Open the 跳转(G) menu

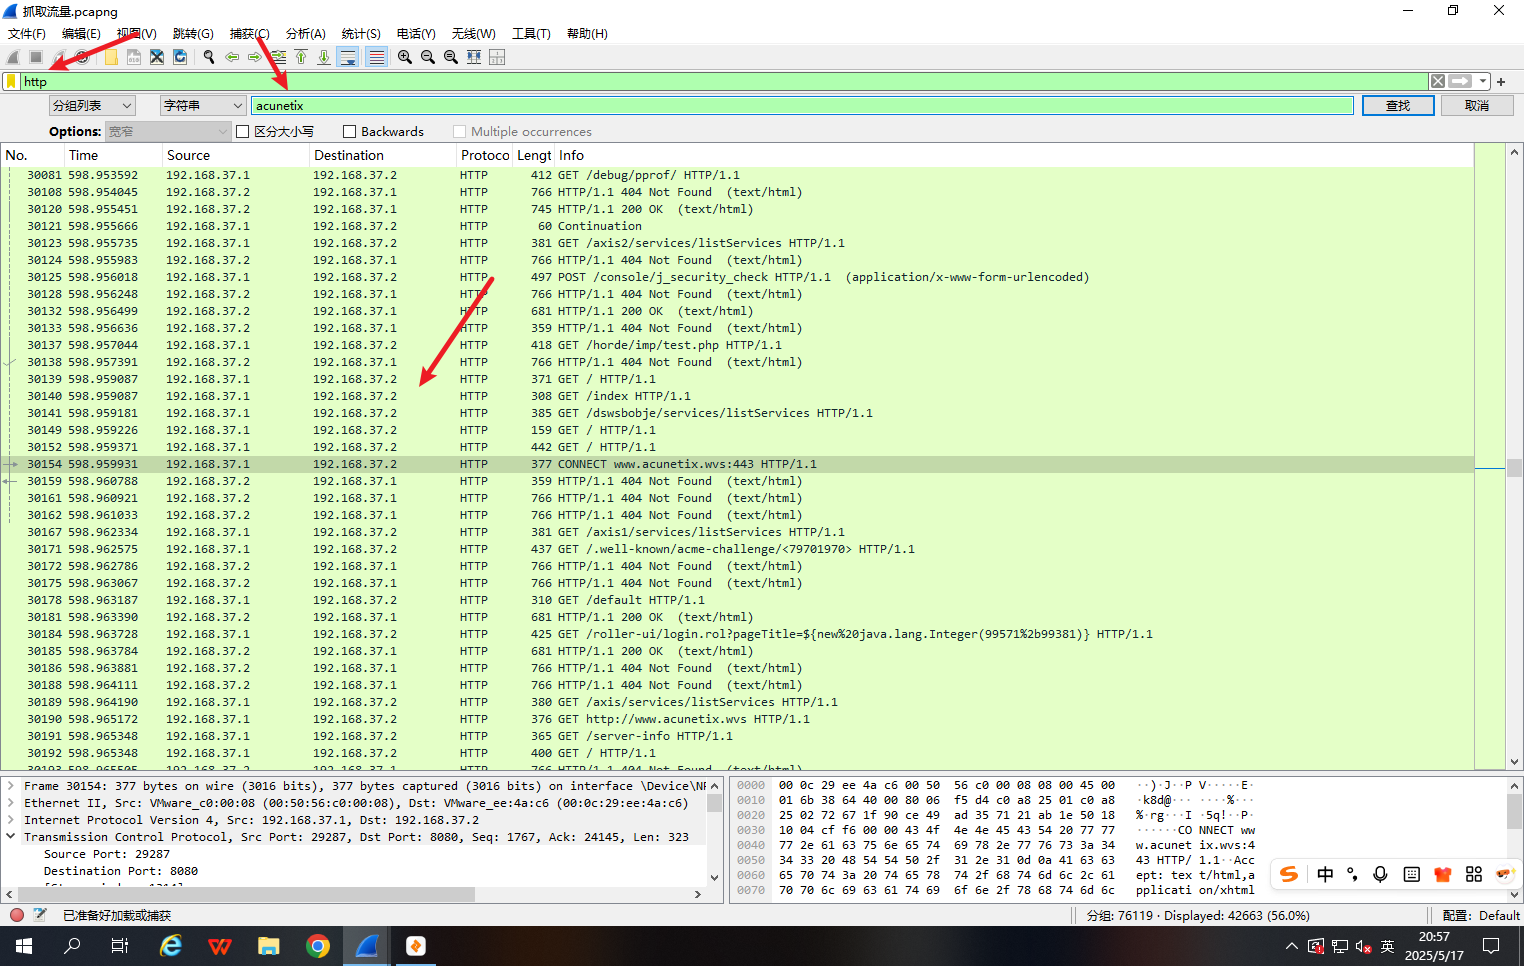pyautogui.click(x=193, y=33)
